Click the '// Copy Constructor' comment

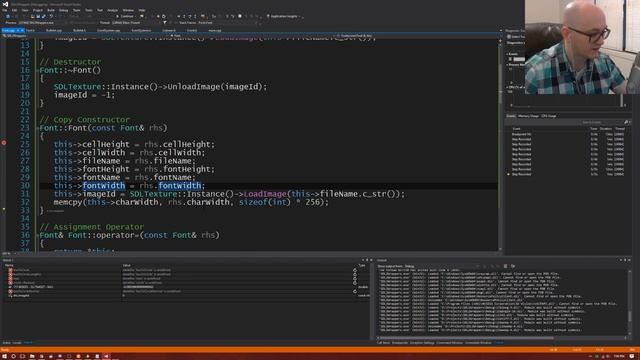[x=85, y=120]
